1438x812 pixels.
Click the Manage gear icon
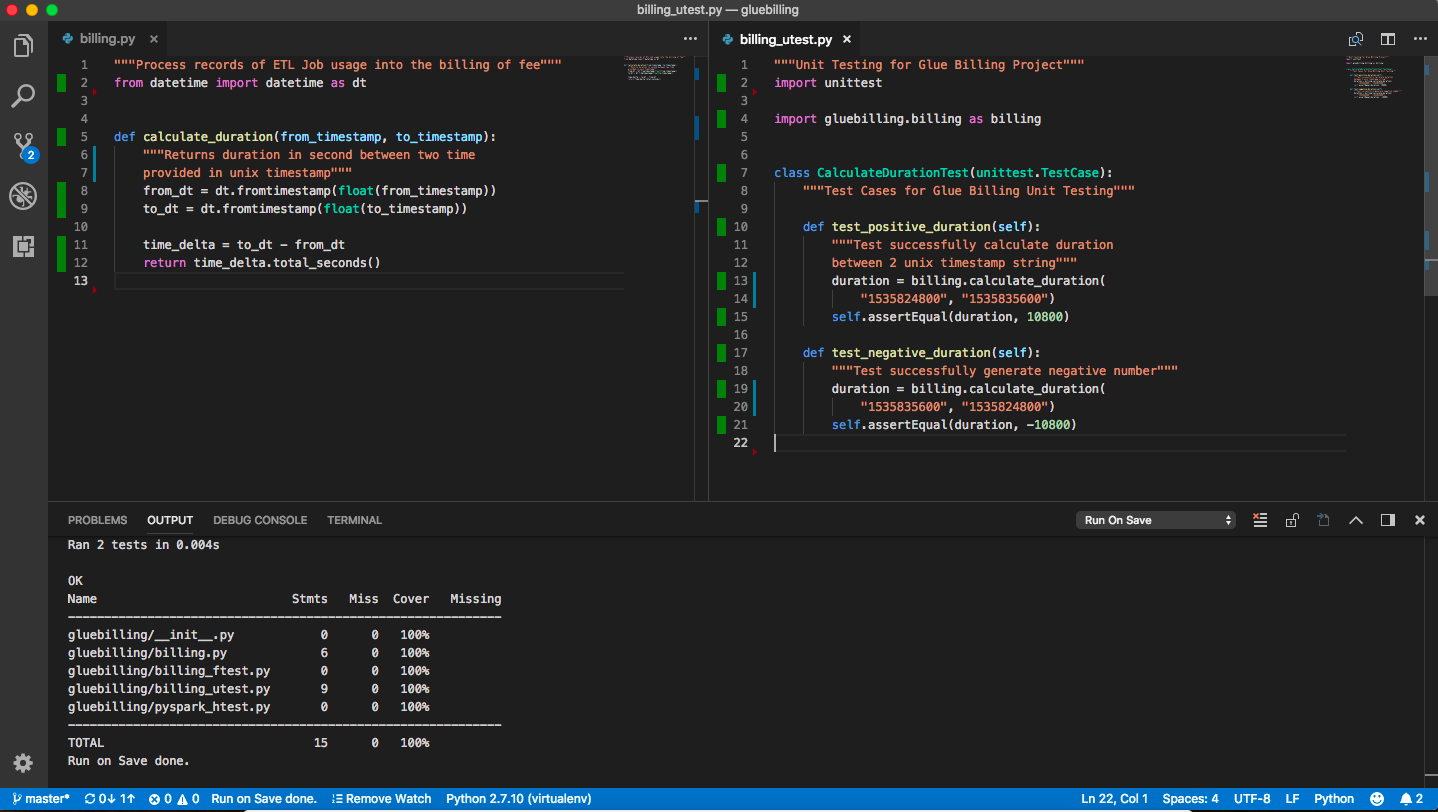(23, 763)
